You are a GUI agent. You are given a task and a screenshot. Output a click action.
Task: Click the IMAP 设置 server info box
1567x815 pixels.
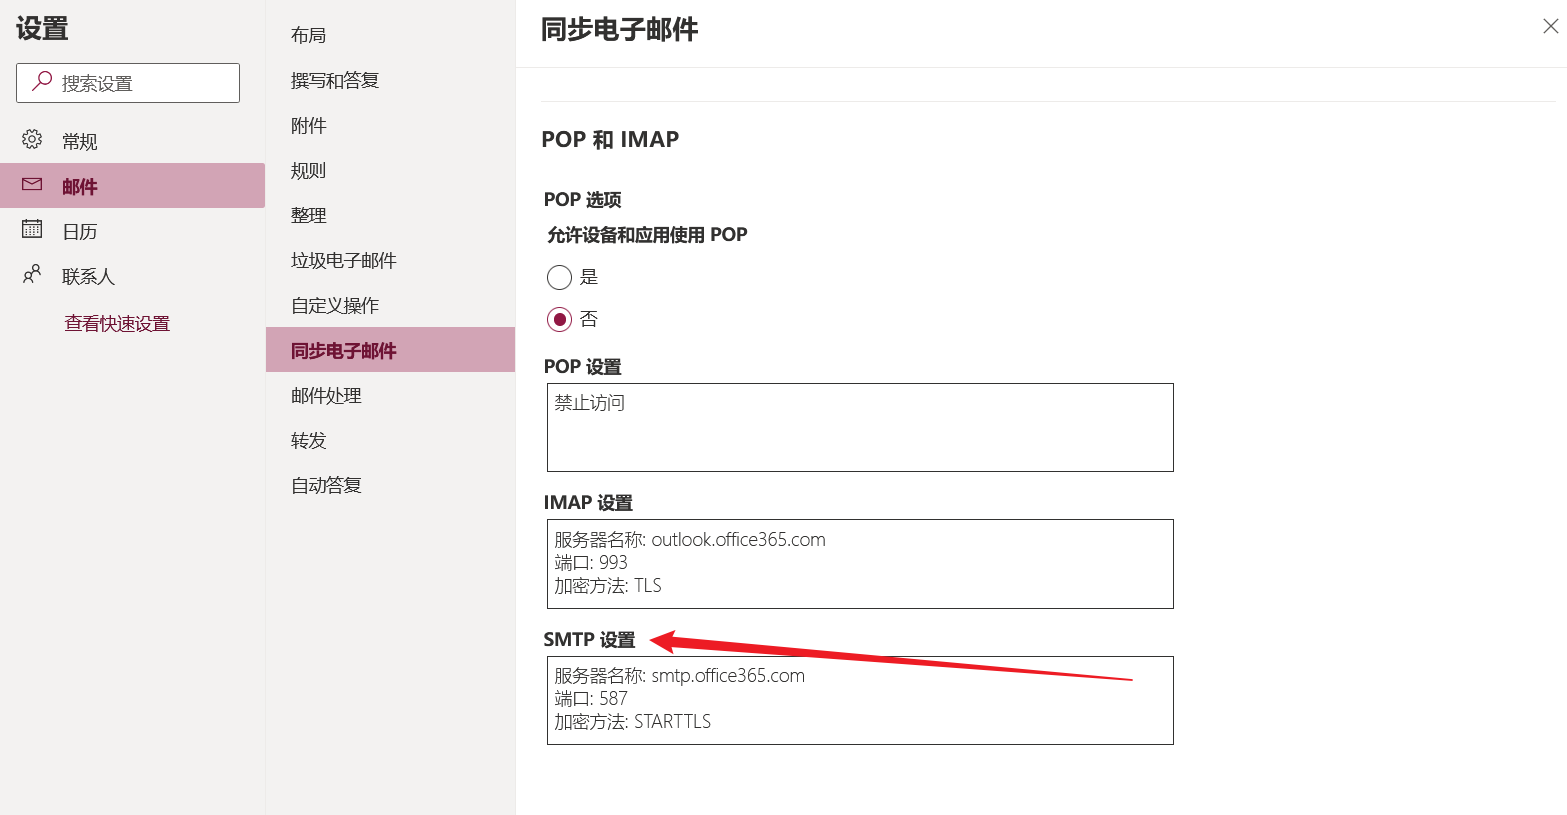860,563
